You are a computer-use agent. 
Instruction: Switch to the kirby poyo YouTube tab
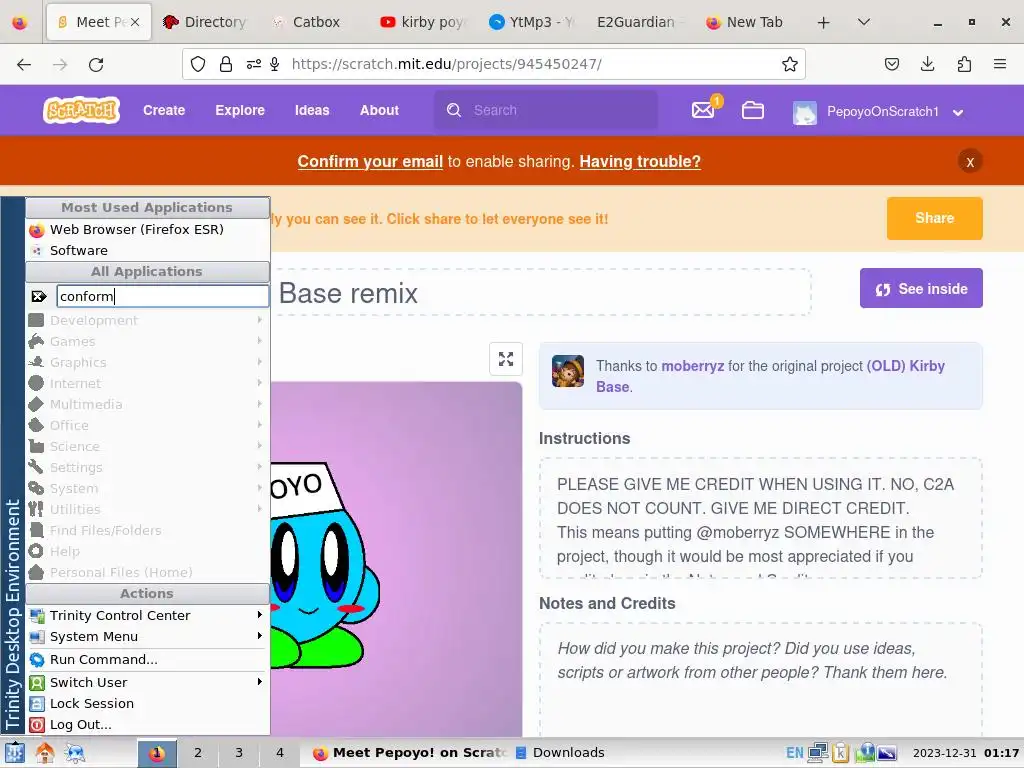(423, 22)
